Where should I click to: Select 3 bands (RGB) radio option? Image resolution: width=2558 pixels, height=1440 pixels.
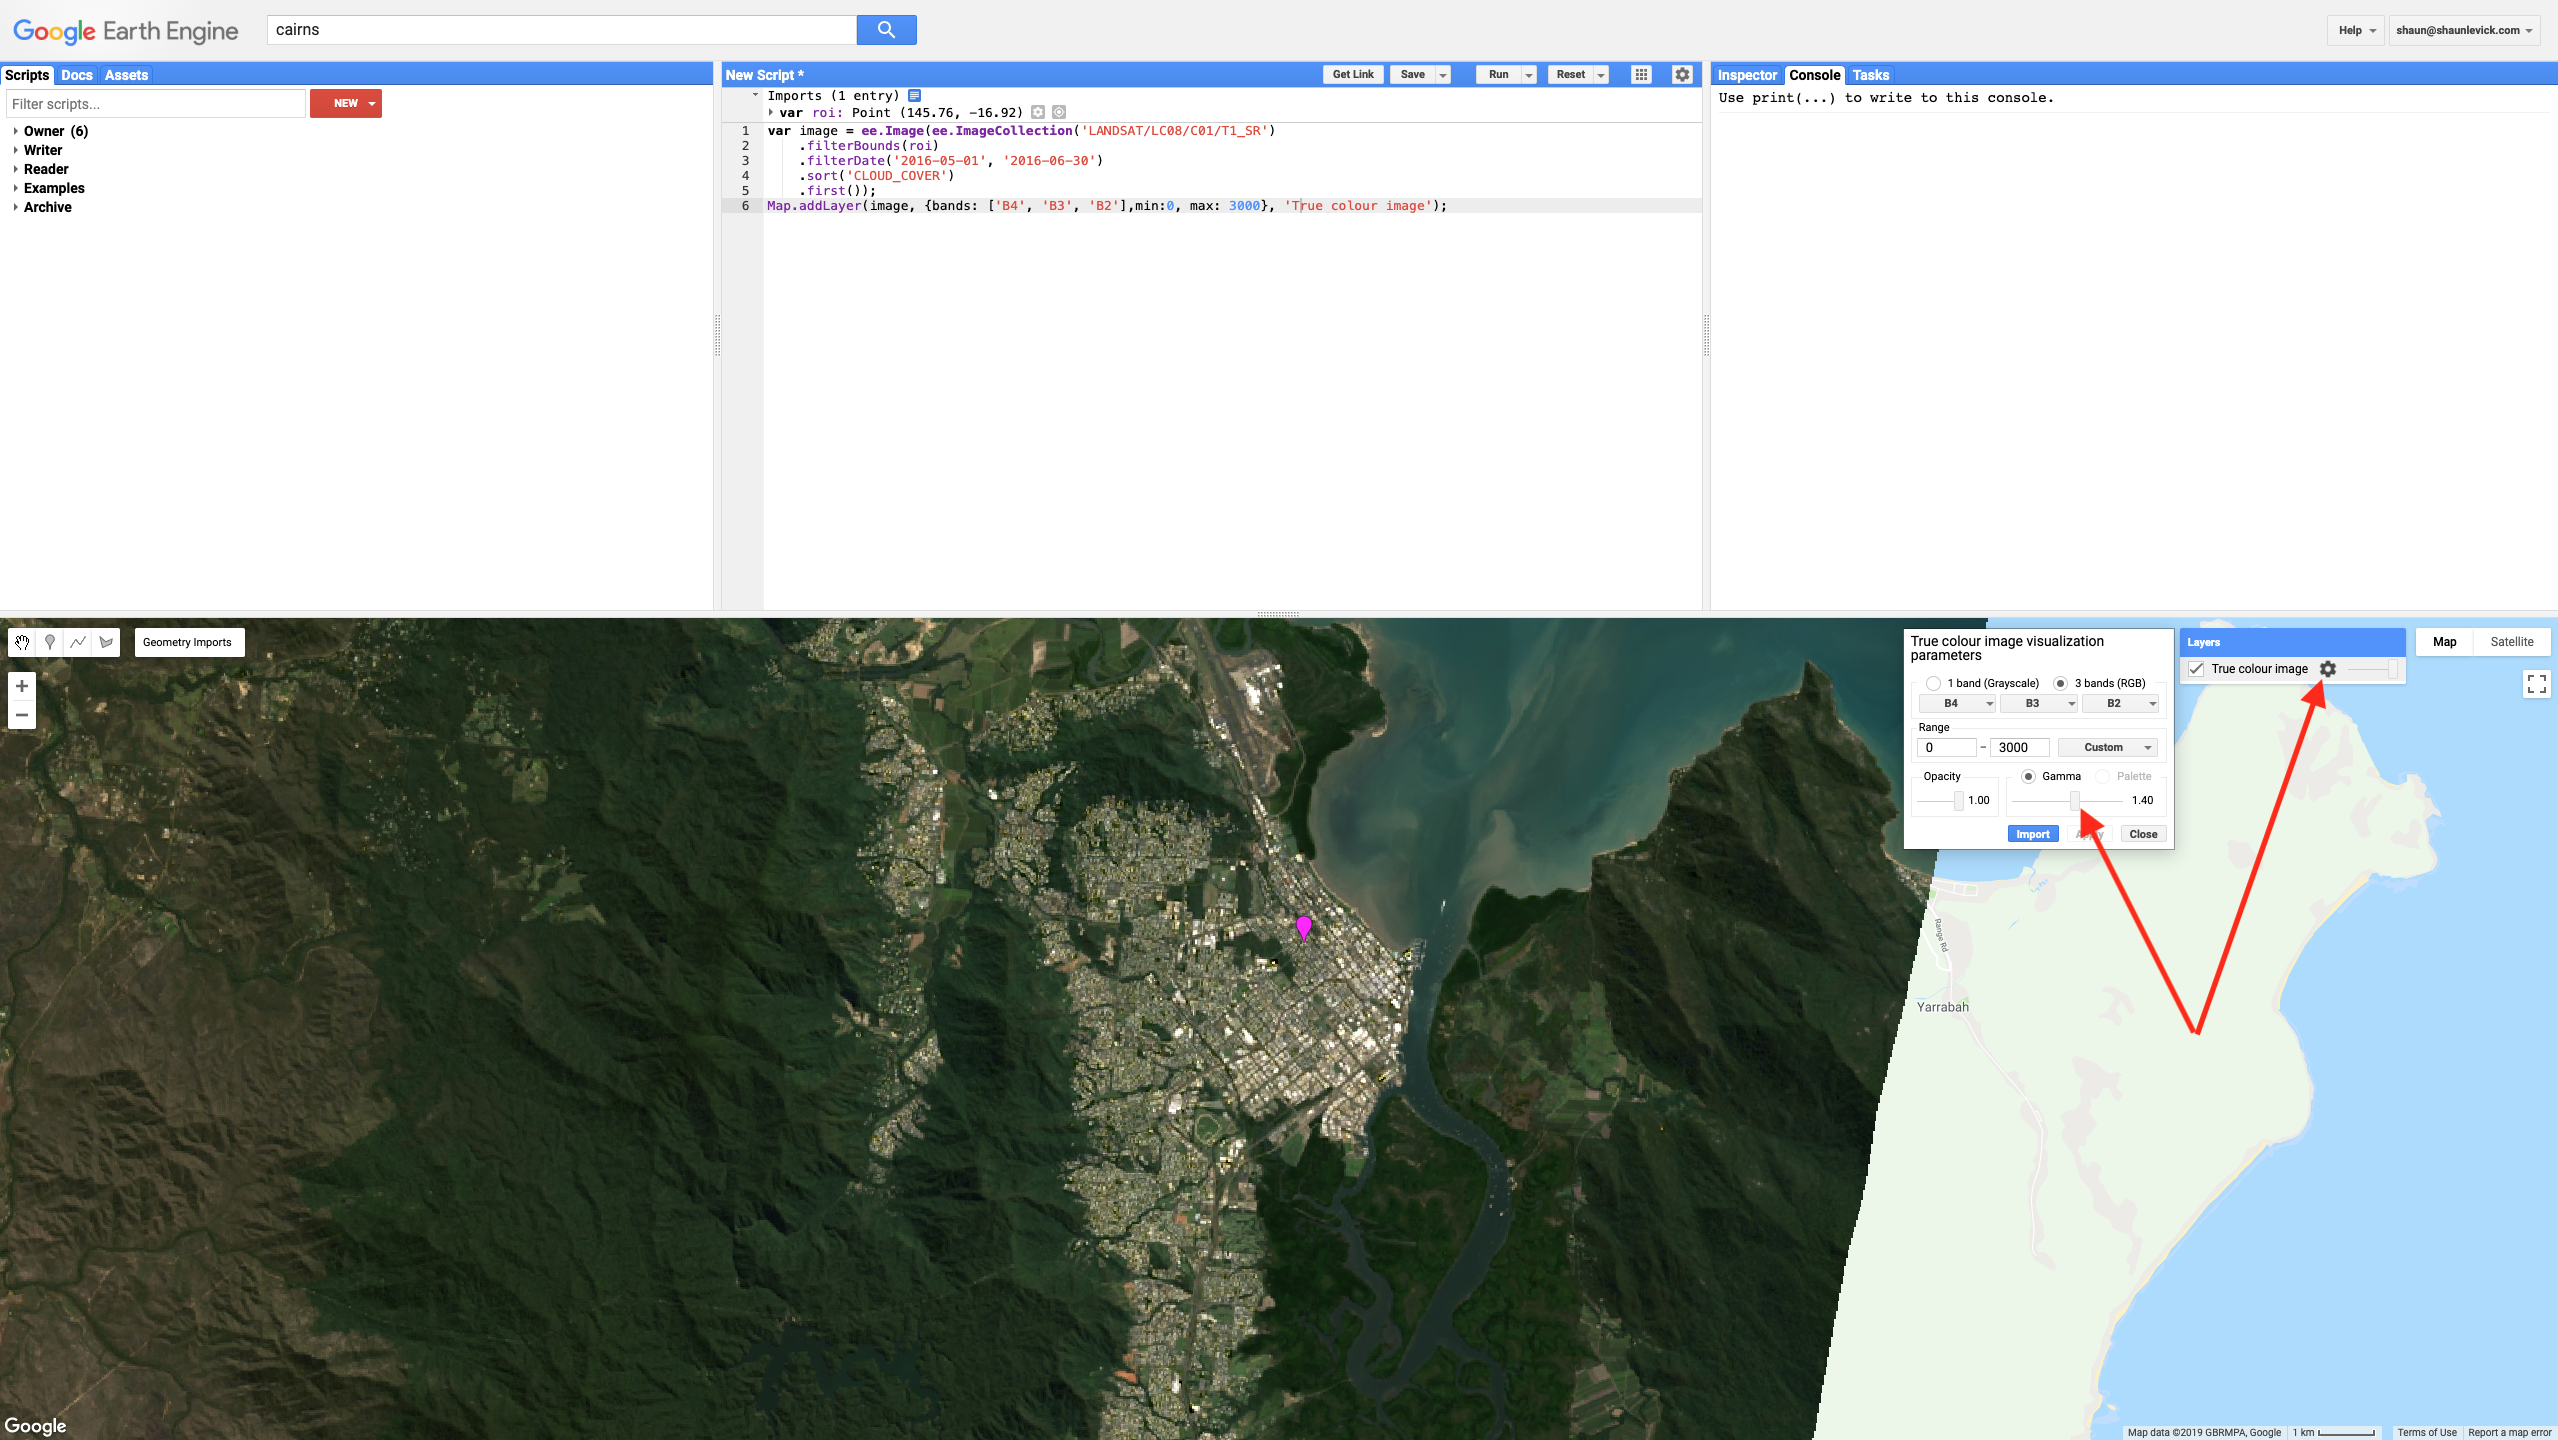[2060, 684]
